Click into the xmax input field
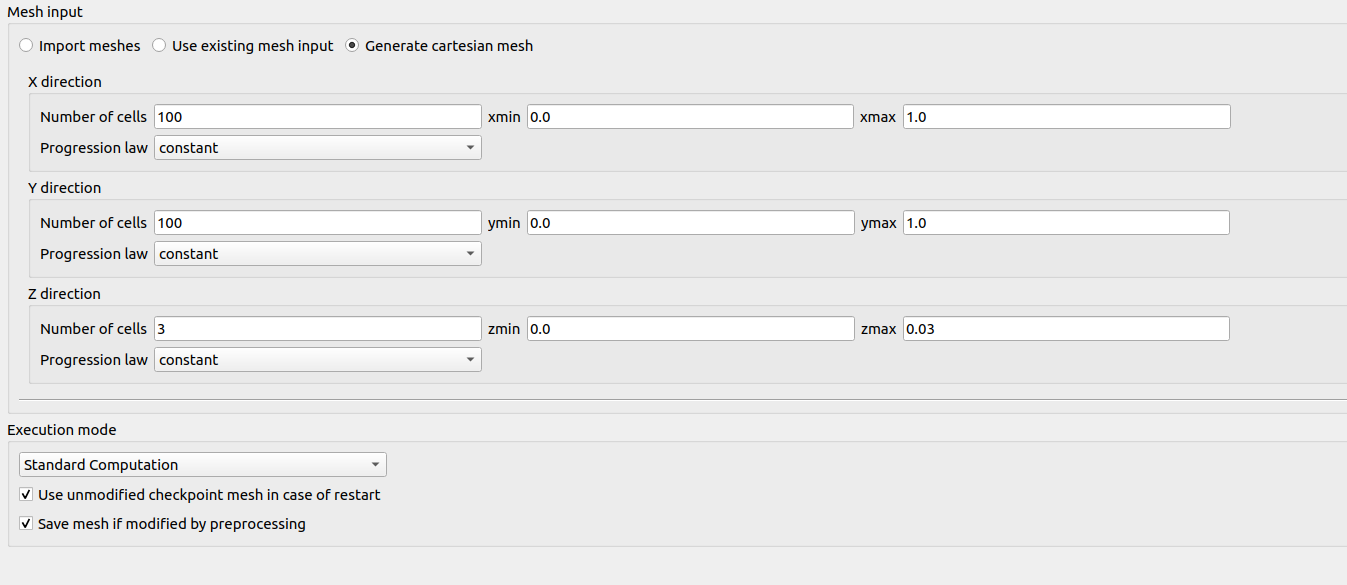This screenshot has width=1347, height=585. [x=1066, y=117]
